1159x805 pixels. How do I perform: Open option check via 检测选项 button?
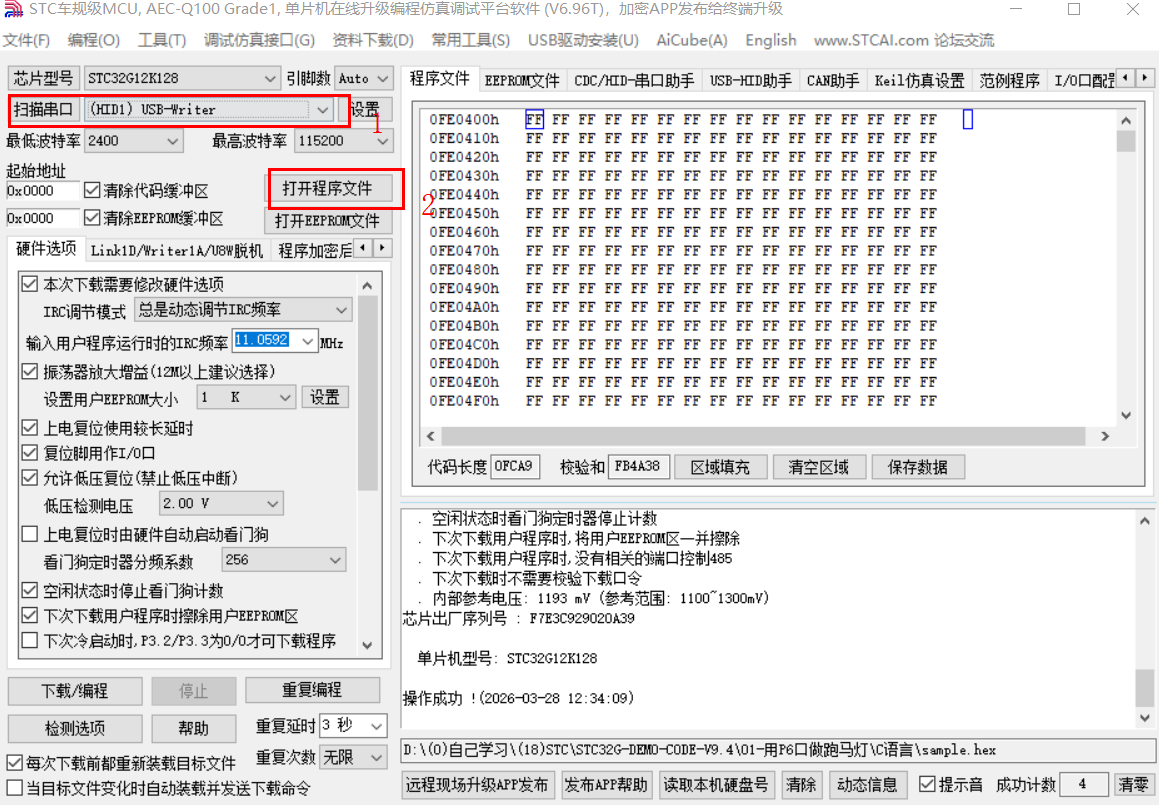pyautogui.click(x=74, y=727)
